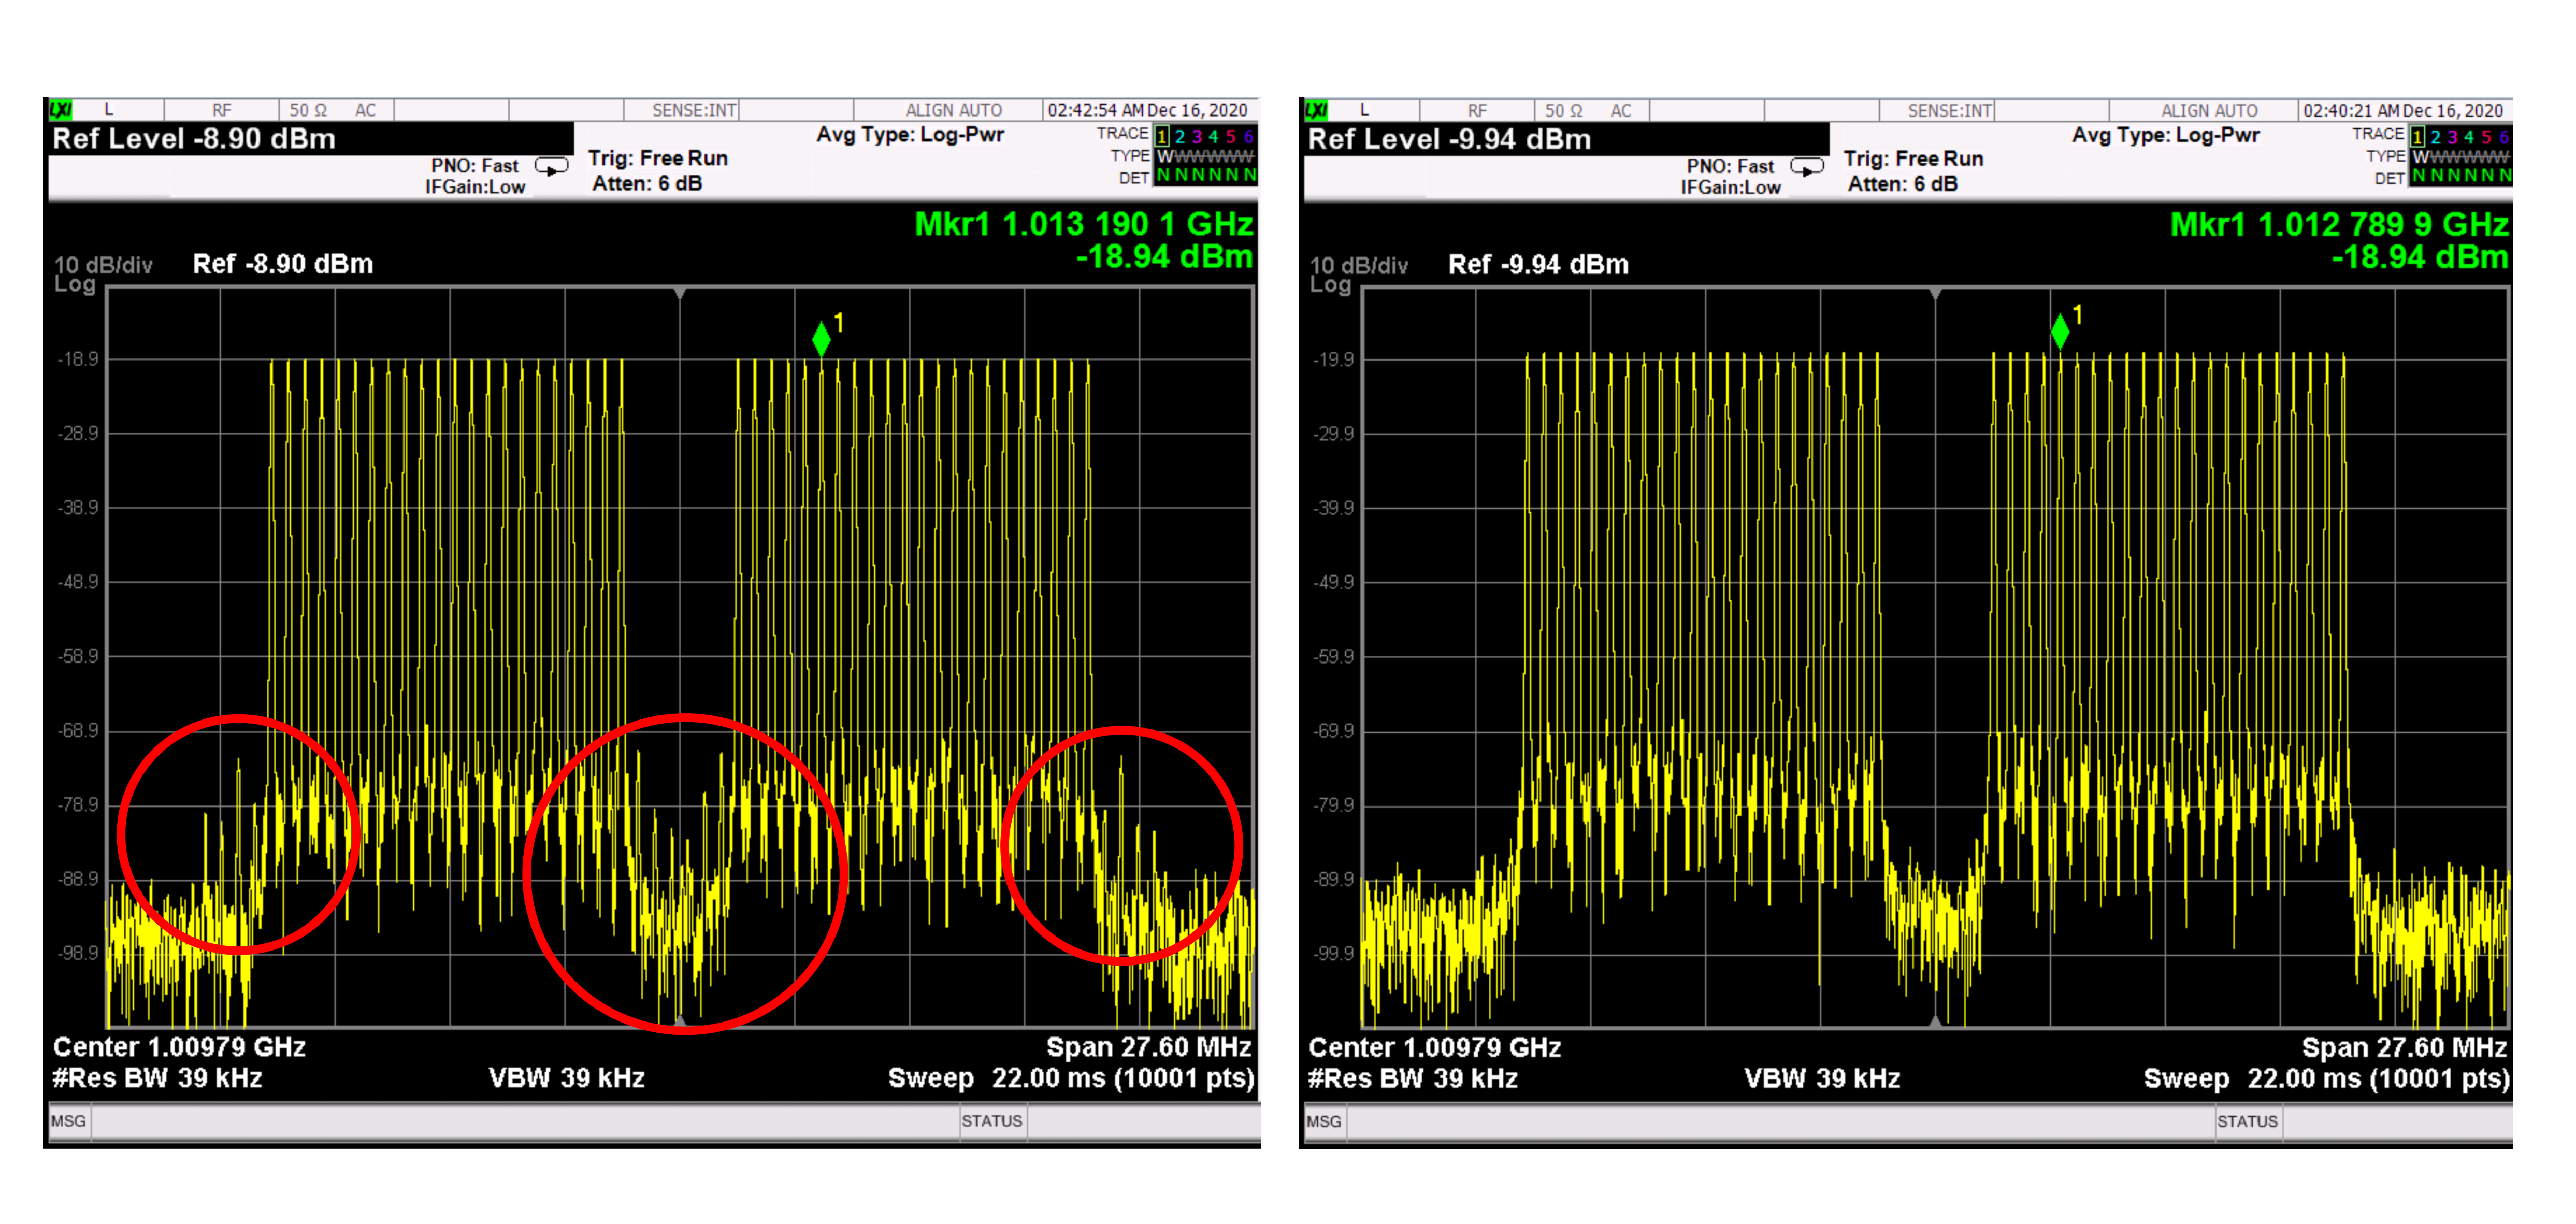Click center frequency triangle at top of left graph
Screen dimensions: 2576x1224
coord(680,293)
